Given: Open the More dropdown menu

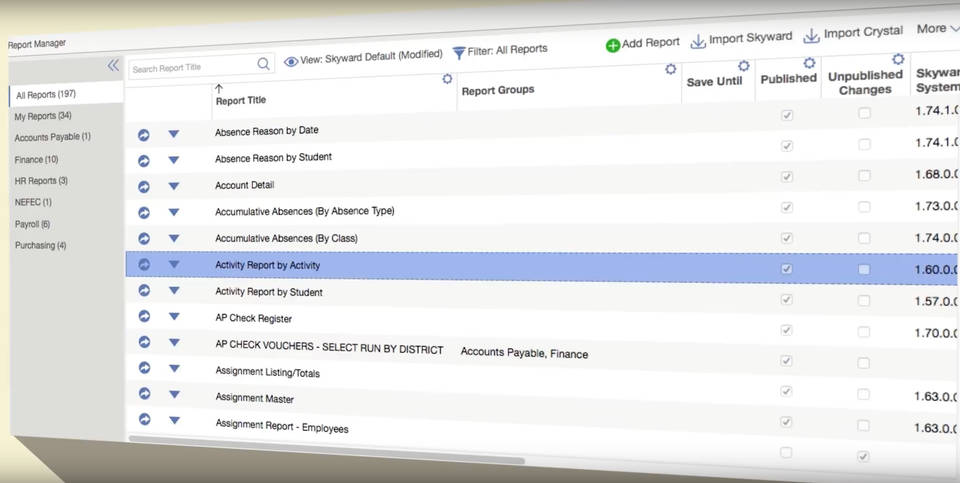Looking at the screenshot, I should tap(937, 28).
